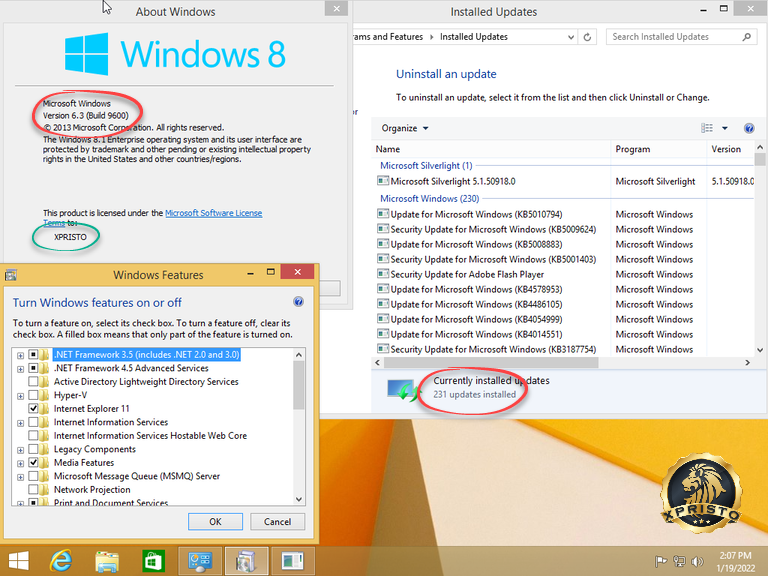Image resolution: width=768 pixels, height=576 pixels.
Task: Click icon of update KB5010794
Action: [383, 214]
